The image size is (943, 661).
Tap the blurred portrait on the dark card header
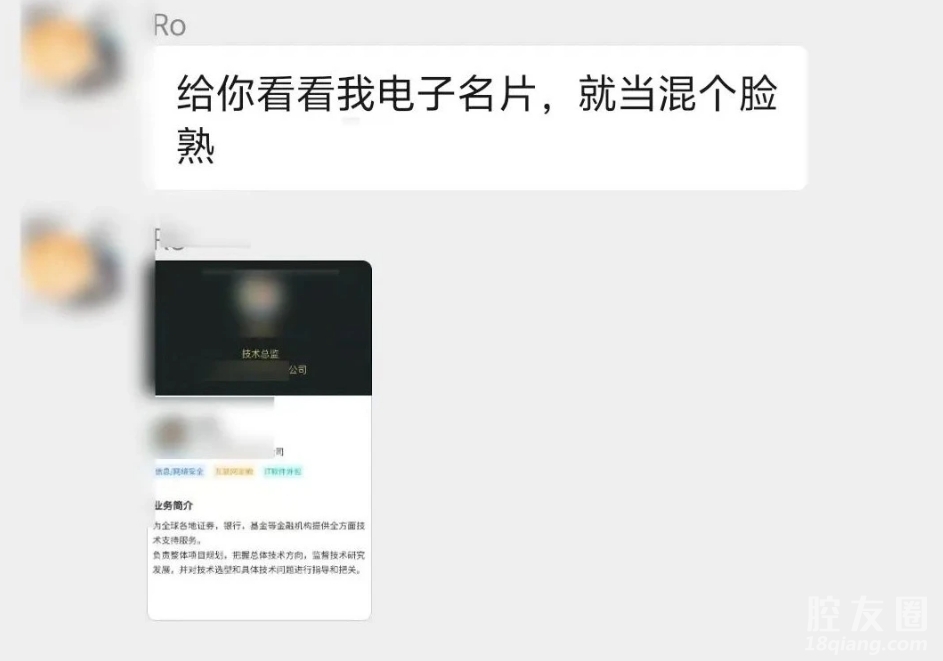point(260,301)
